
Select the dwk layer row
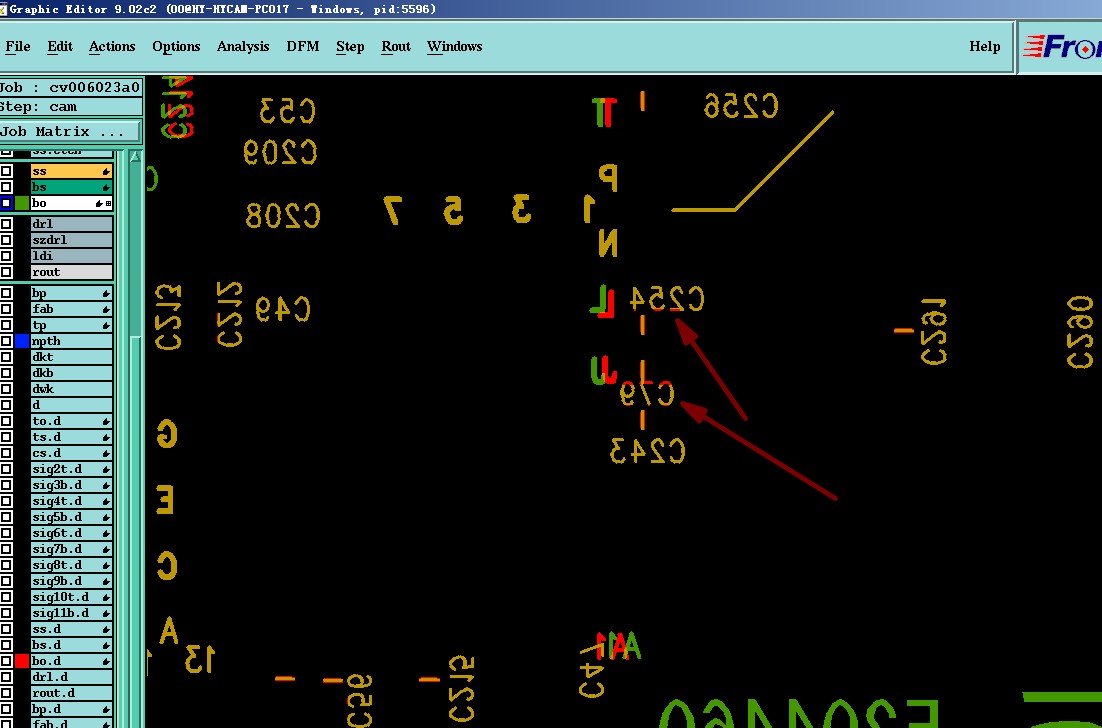coord(72,389)
